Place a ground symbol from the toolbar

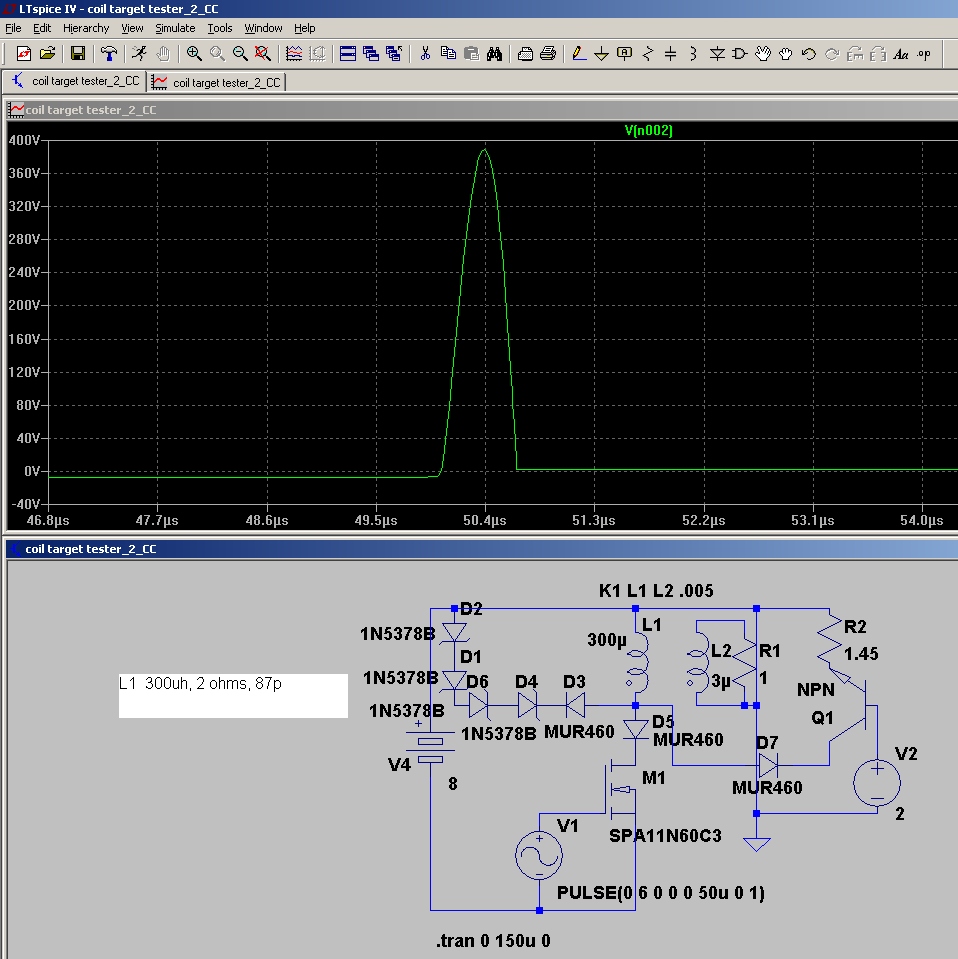[x=601, y=54]
